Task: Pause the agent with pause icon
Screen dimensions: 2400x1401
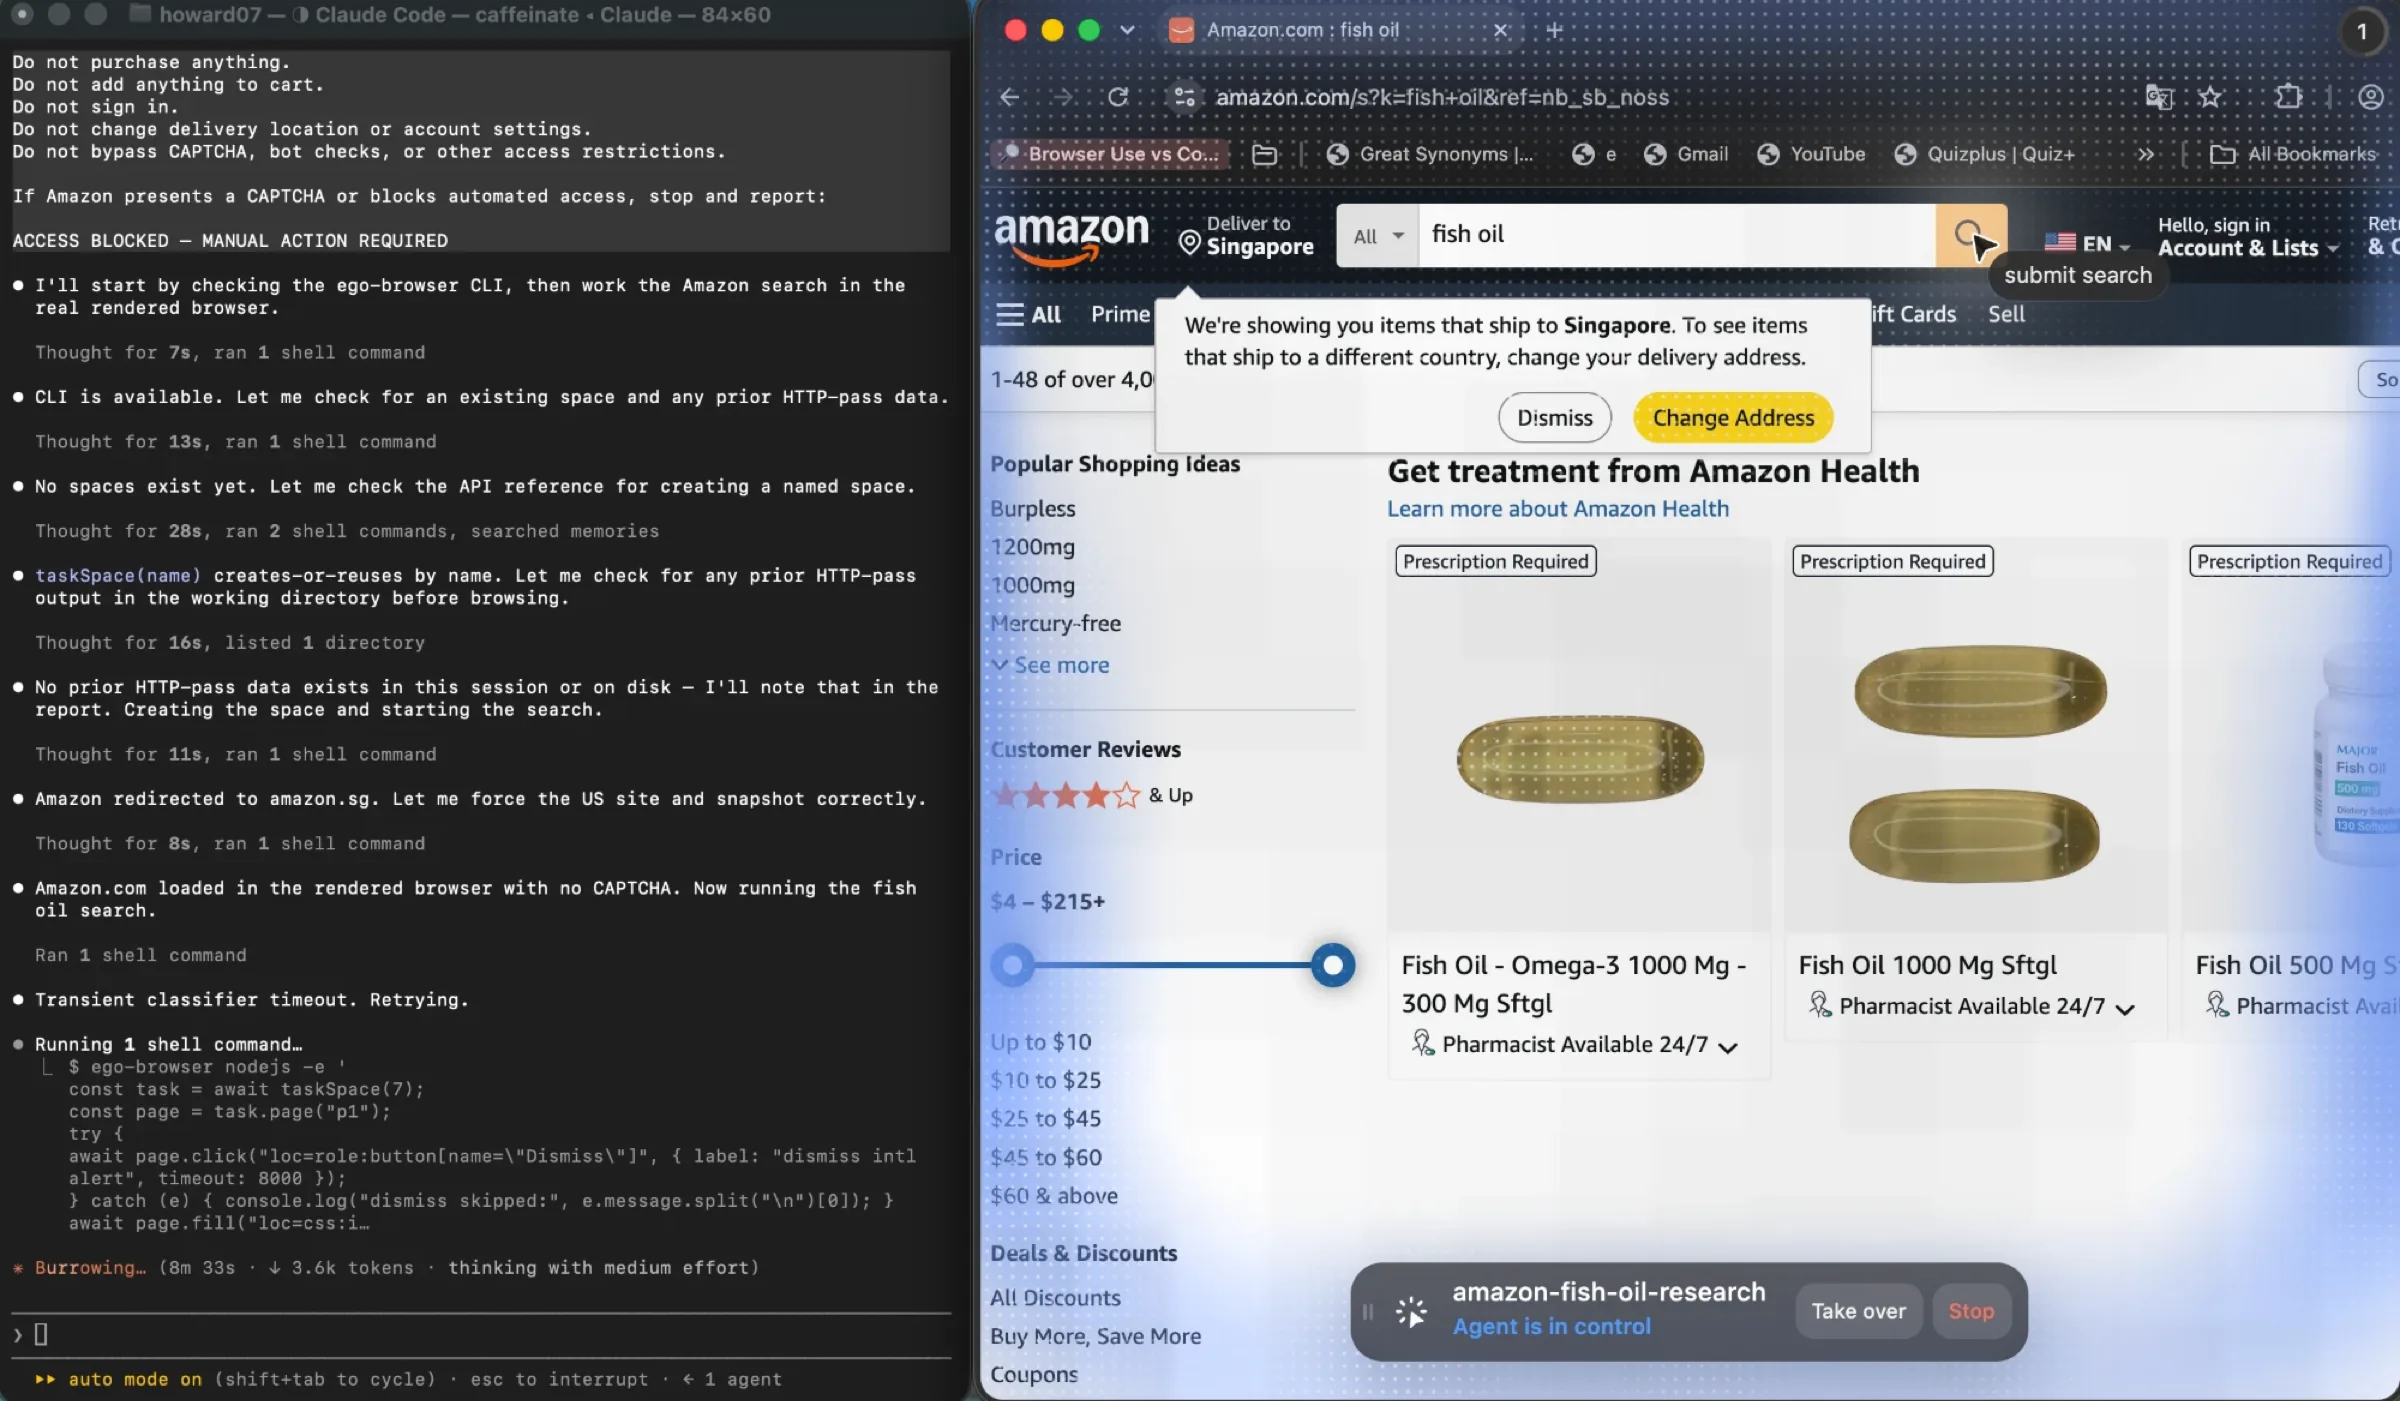Action: (1368, 1311)
